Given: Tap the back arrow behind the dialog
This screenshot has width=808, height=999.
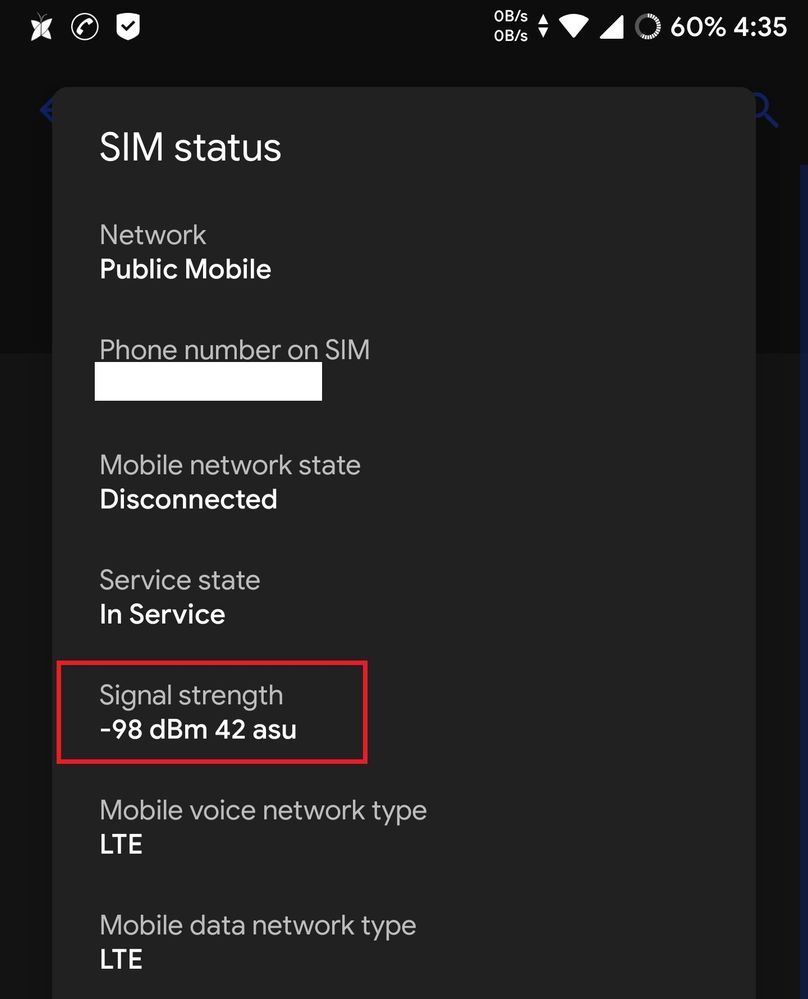Looking at the screenshot, I should [48, 110].
